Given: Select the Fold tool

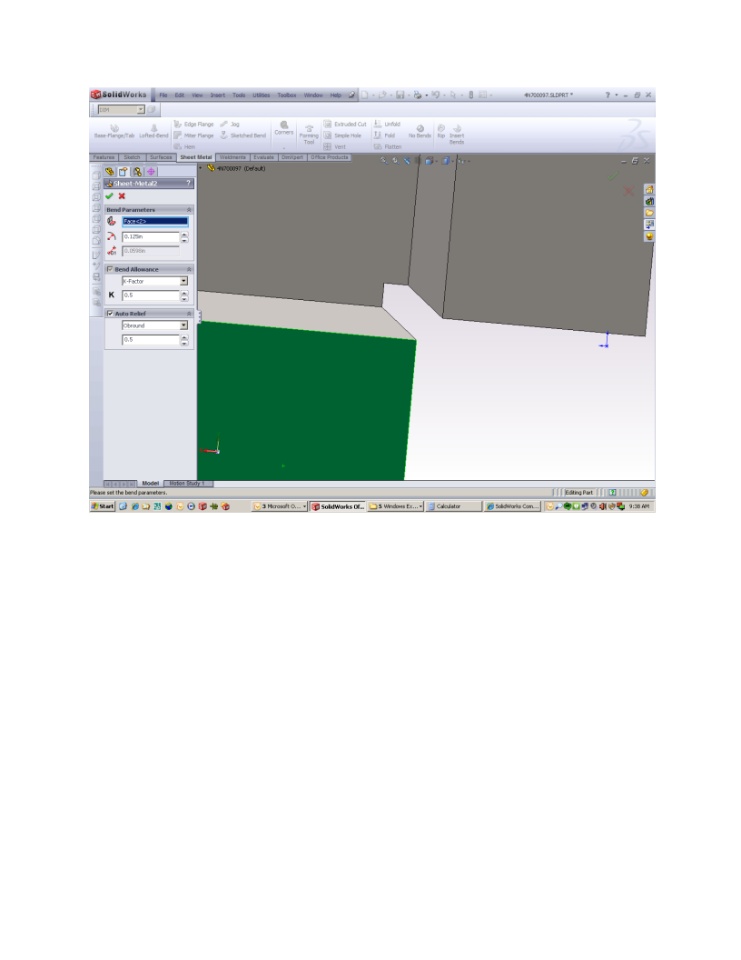Looking at the screenshot, I should tap(385, 135).
